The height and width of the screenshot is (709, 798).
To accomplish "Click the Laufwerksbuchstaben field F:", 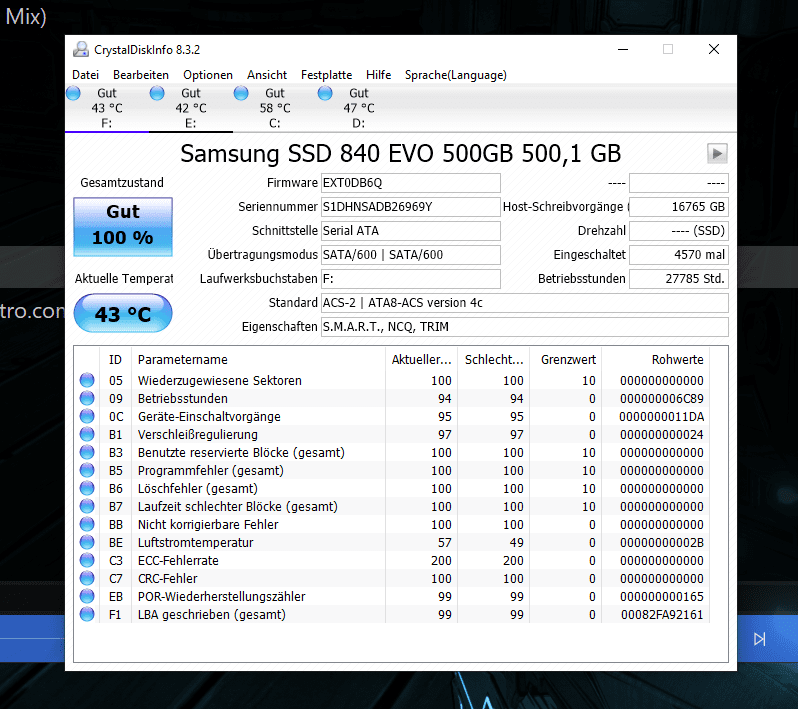I will (410, 278).
